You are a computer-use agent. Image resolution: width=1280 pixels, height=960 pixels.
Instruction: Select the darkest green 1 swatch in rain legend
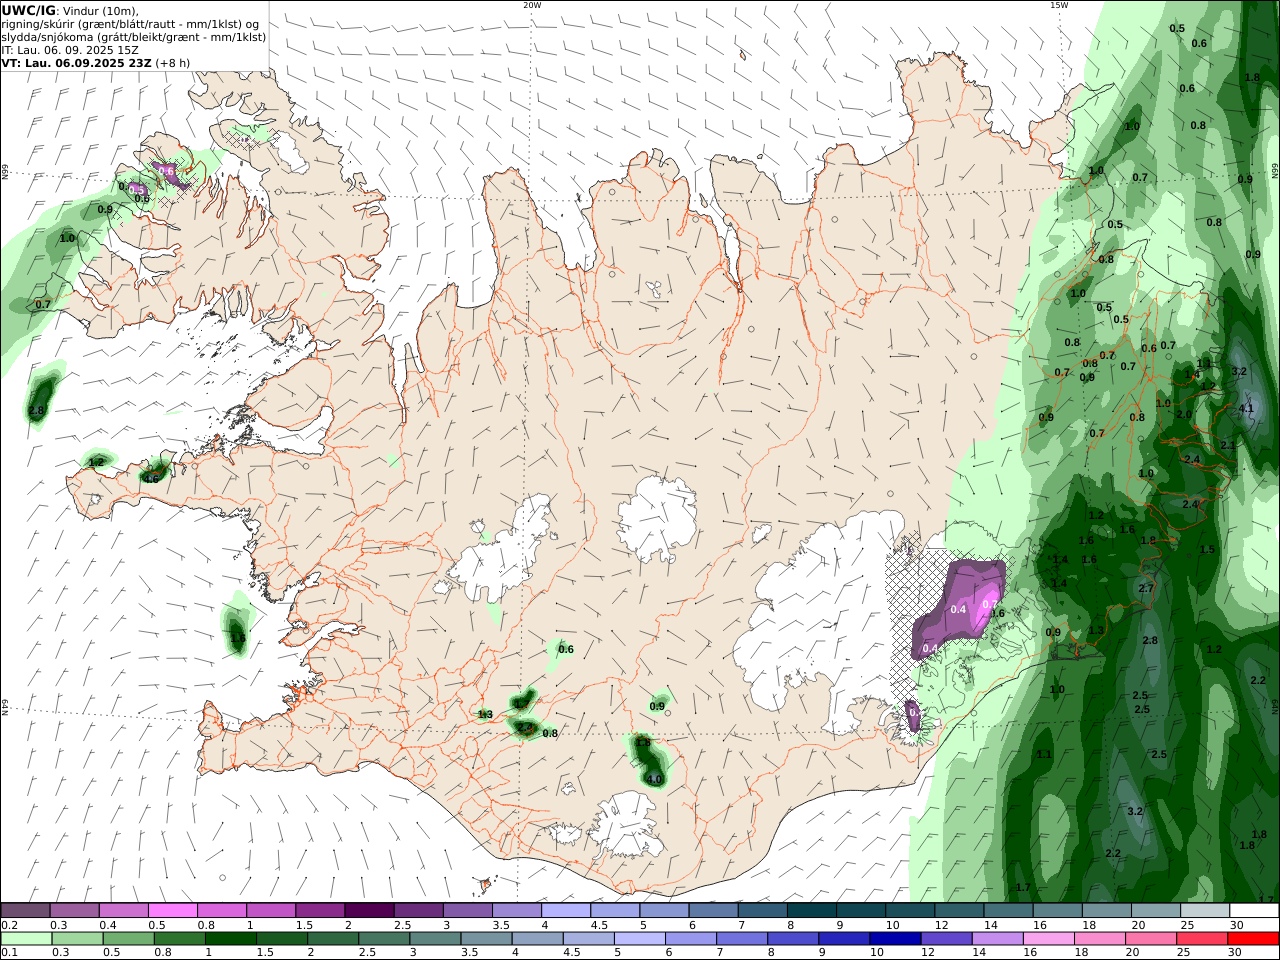pyautogui.click(x=230, y=939)
